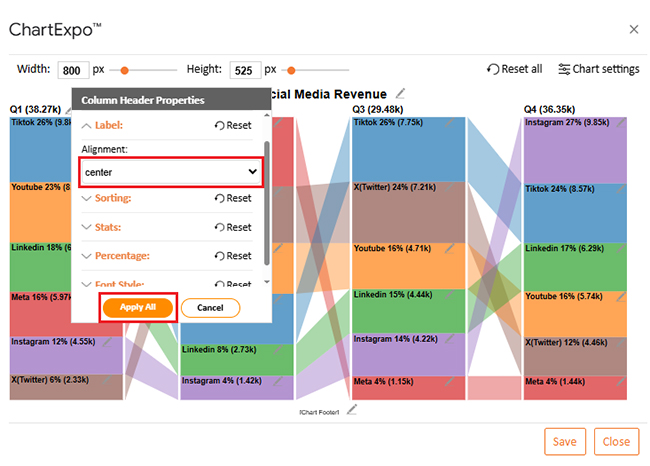Open the Alignment dropdown showing center
The height and width of the screenshot is (466, 650).
coord(171,172)
